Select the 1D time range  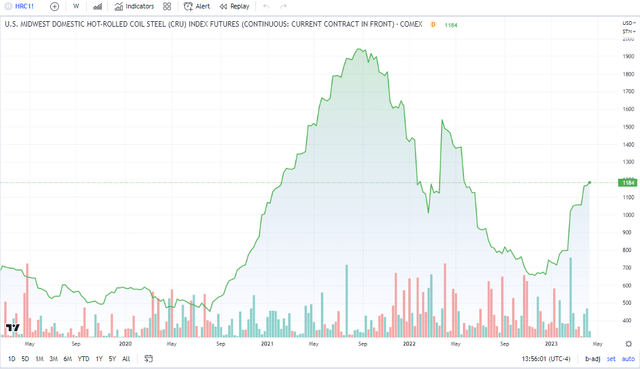[11, 359]
